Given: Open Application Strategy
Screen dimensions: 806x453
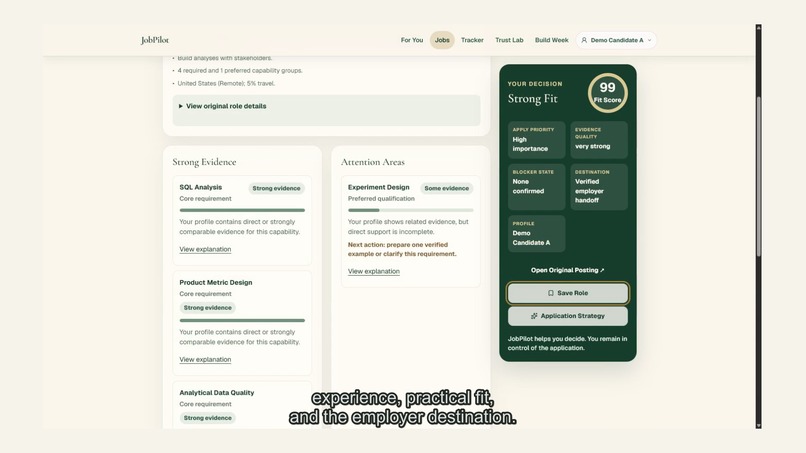Looking at the screenshot, I should coord(567,316).
